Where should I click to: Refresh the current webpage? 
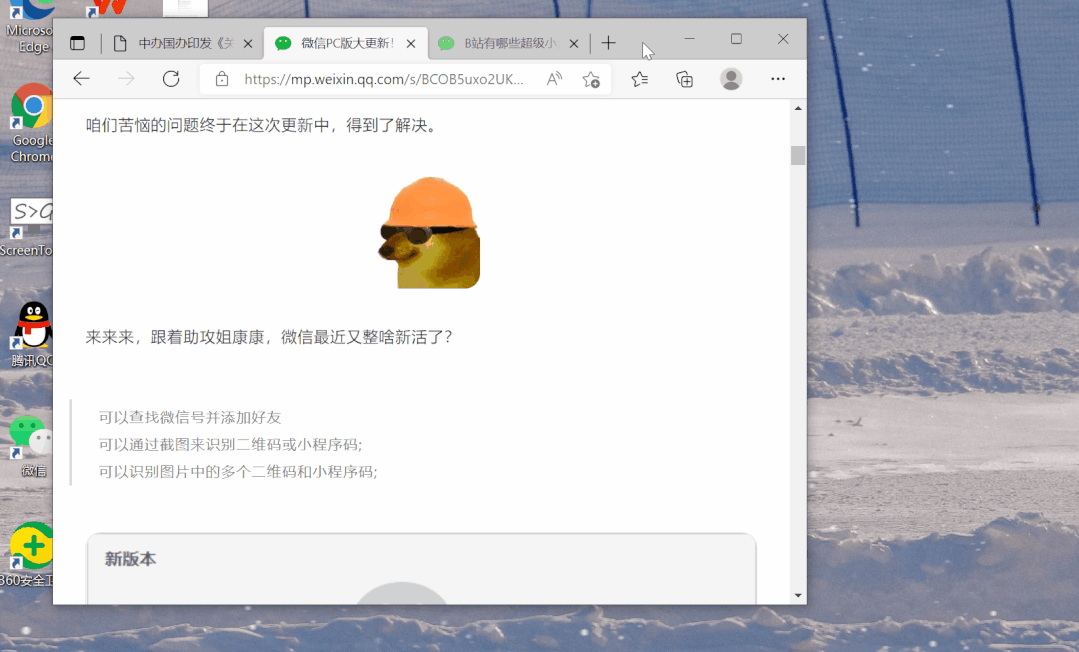170,79
